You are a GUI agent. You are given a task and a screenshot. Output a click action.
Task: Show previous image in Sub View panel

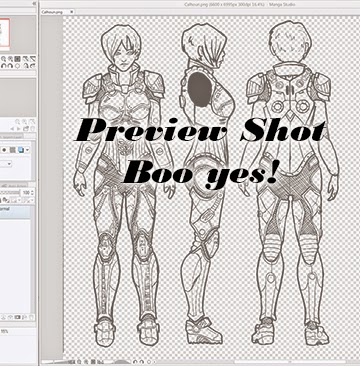[x=12, y=129]
